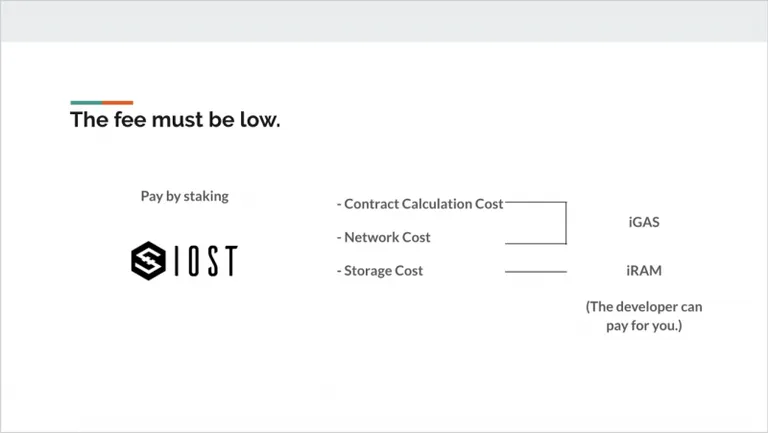Click the gray header band at top
This screenshot has height=433, width=768.
384,21
